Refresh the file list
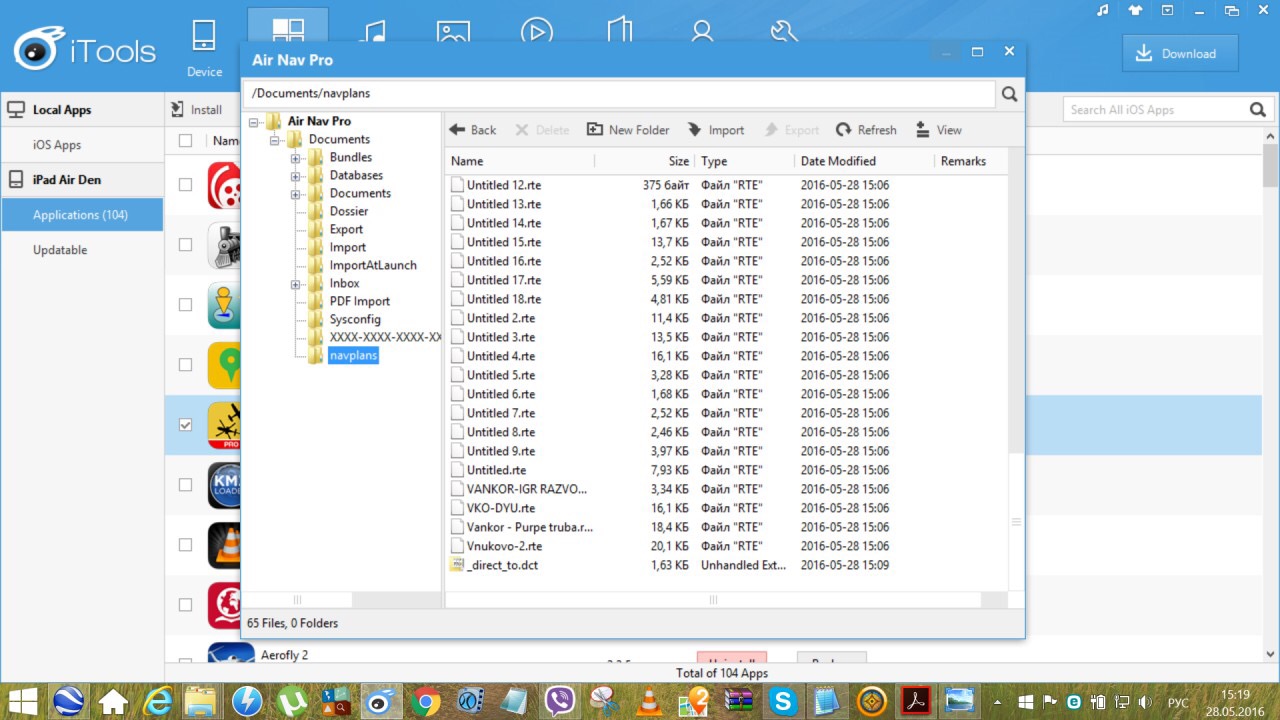Screen dimensions: 1280x720 click(x=866, y=130)
